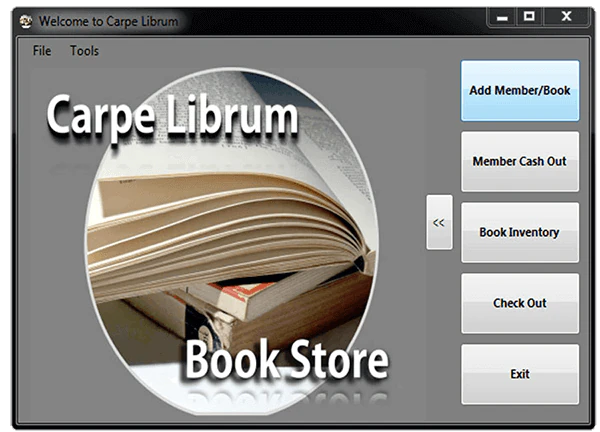This screenshot has height=432, width=600.
Task: Click the Add Member/Book button
Action: [x=520, y=91]
